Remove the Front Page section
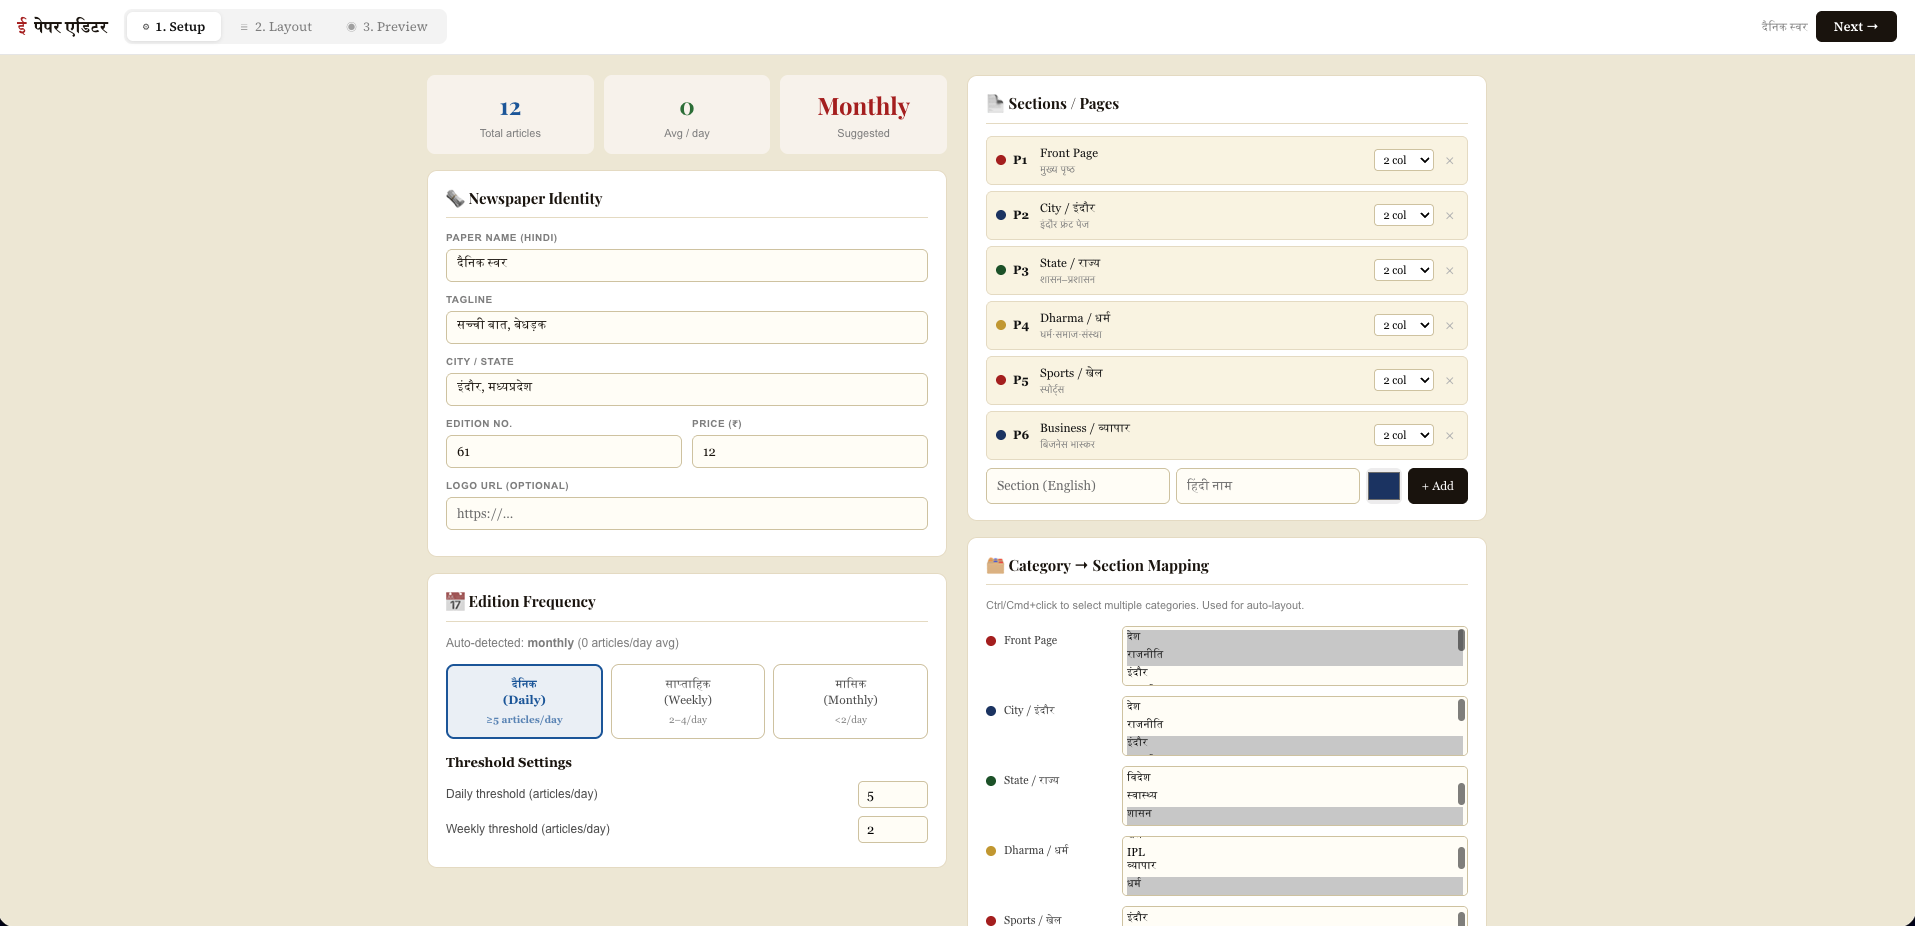This screenshot has width=1915, height=926. [1449, 161]
